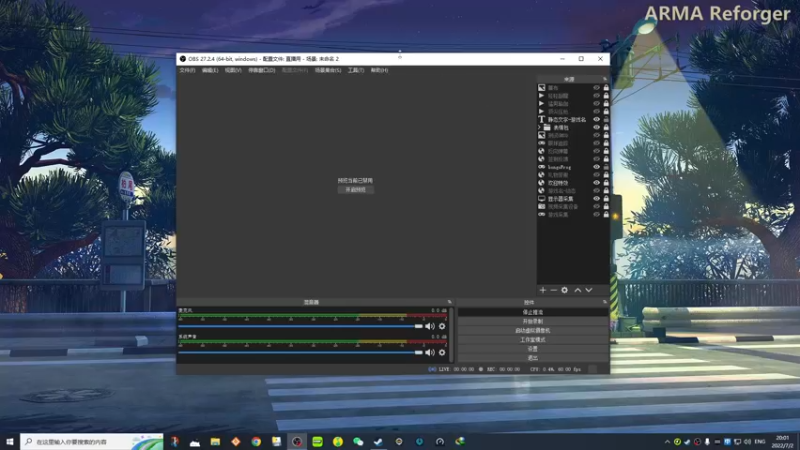The image size is (800, 450).
Task: Open the 文件(F) menu
Action: click(x=187, y=70)
